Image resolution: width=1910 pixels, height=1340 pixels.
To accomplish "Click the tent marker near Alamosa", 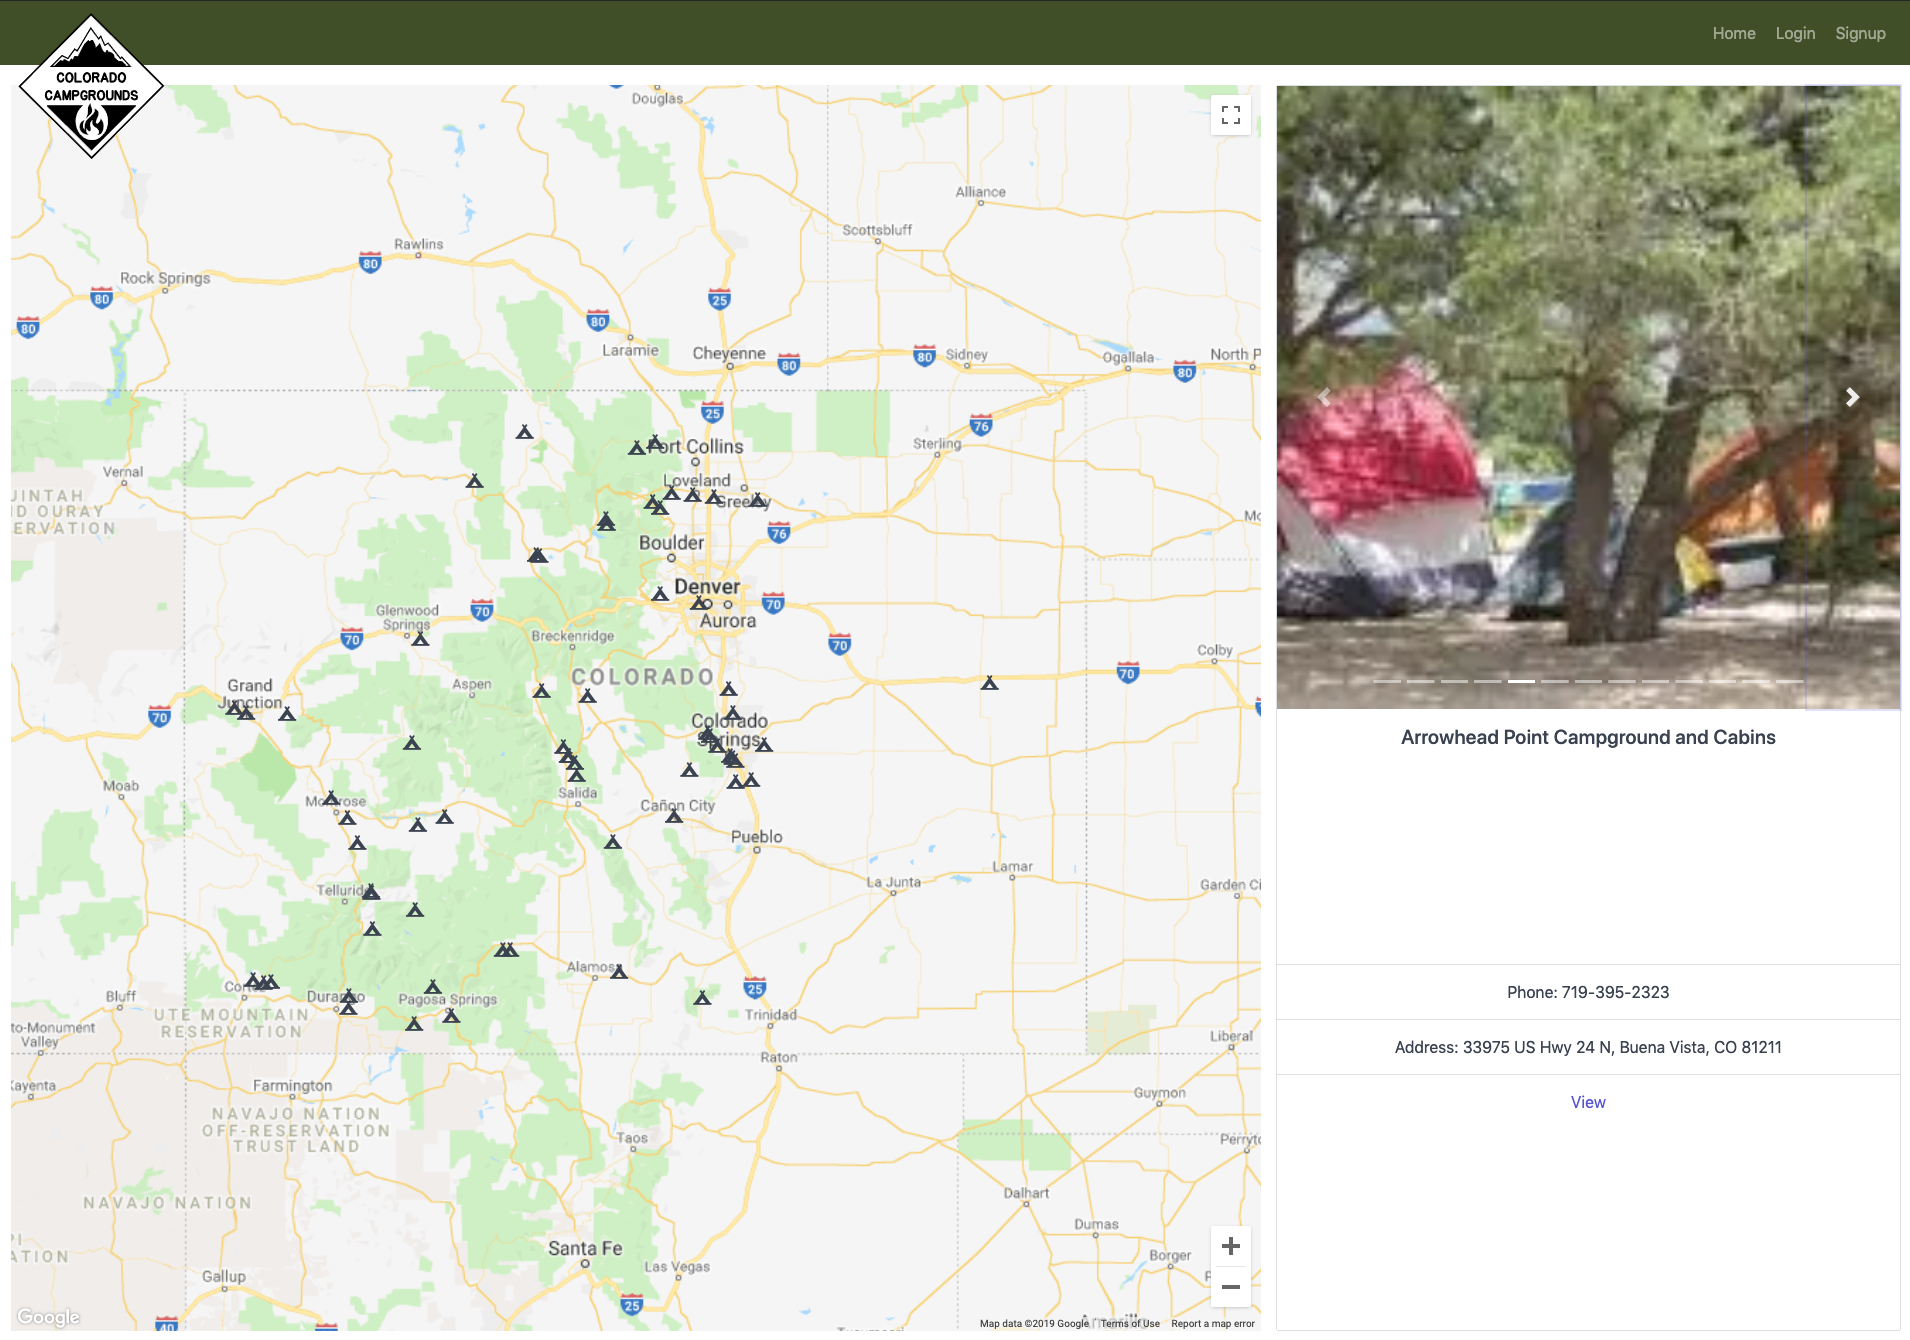I will 619,970.
